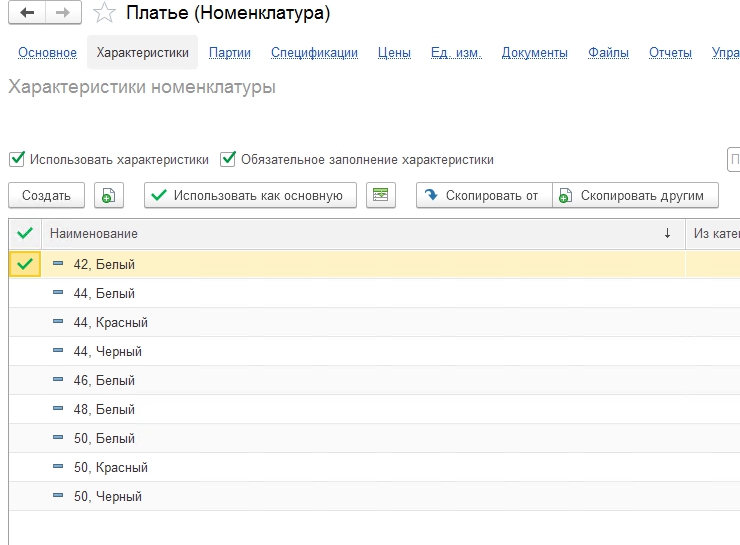Select the 50, Черный characteristic
The image size is (740, 545).
108,496
